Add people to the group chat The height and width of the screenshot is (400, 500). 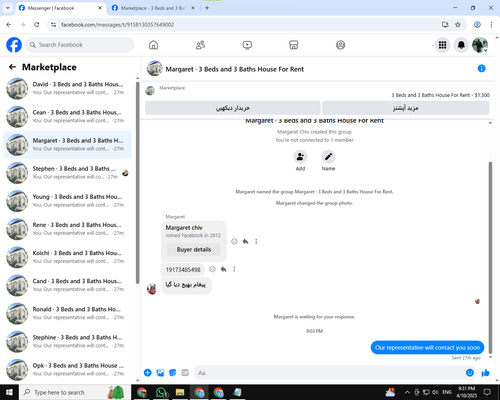coord(300,157)
